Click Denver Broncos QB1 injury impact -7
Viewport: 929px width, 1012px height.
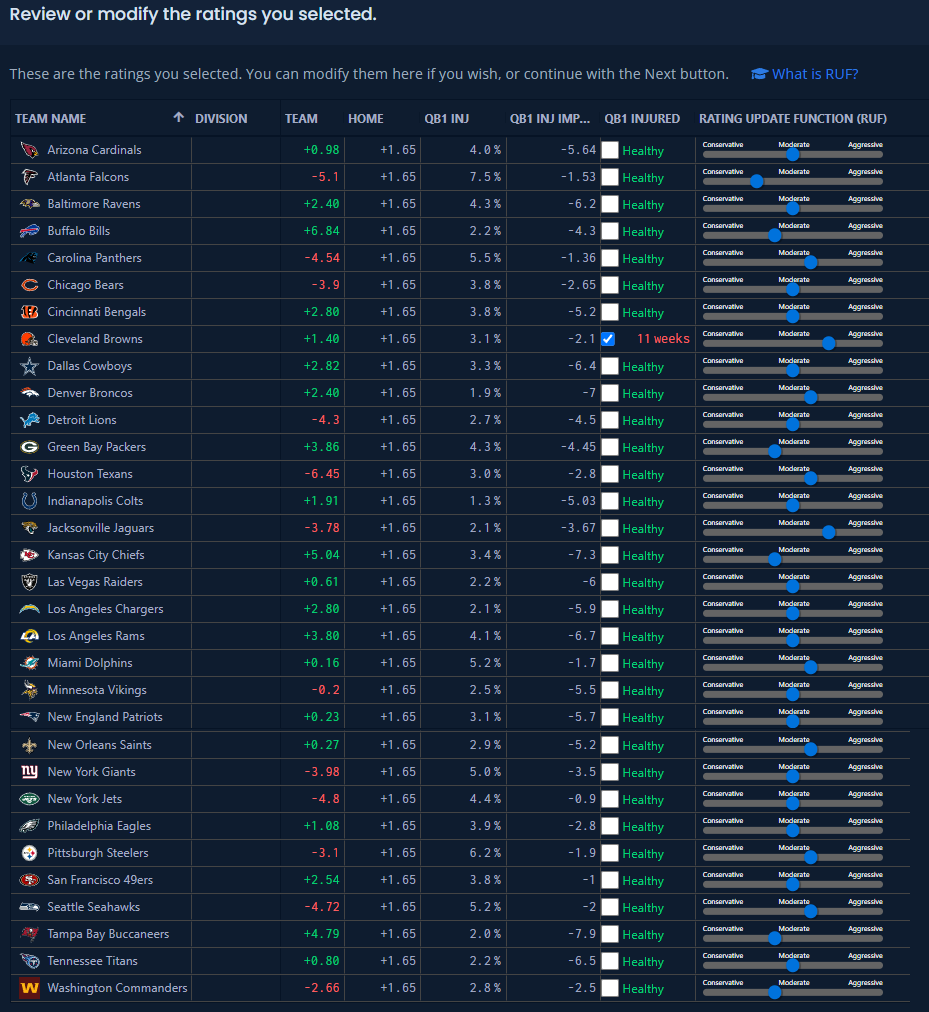pos(589,393)
